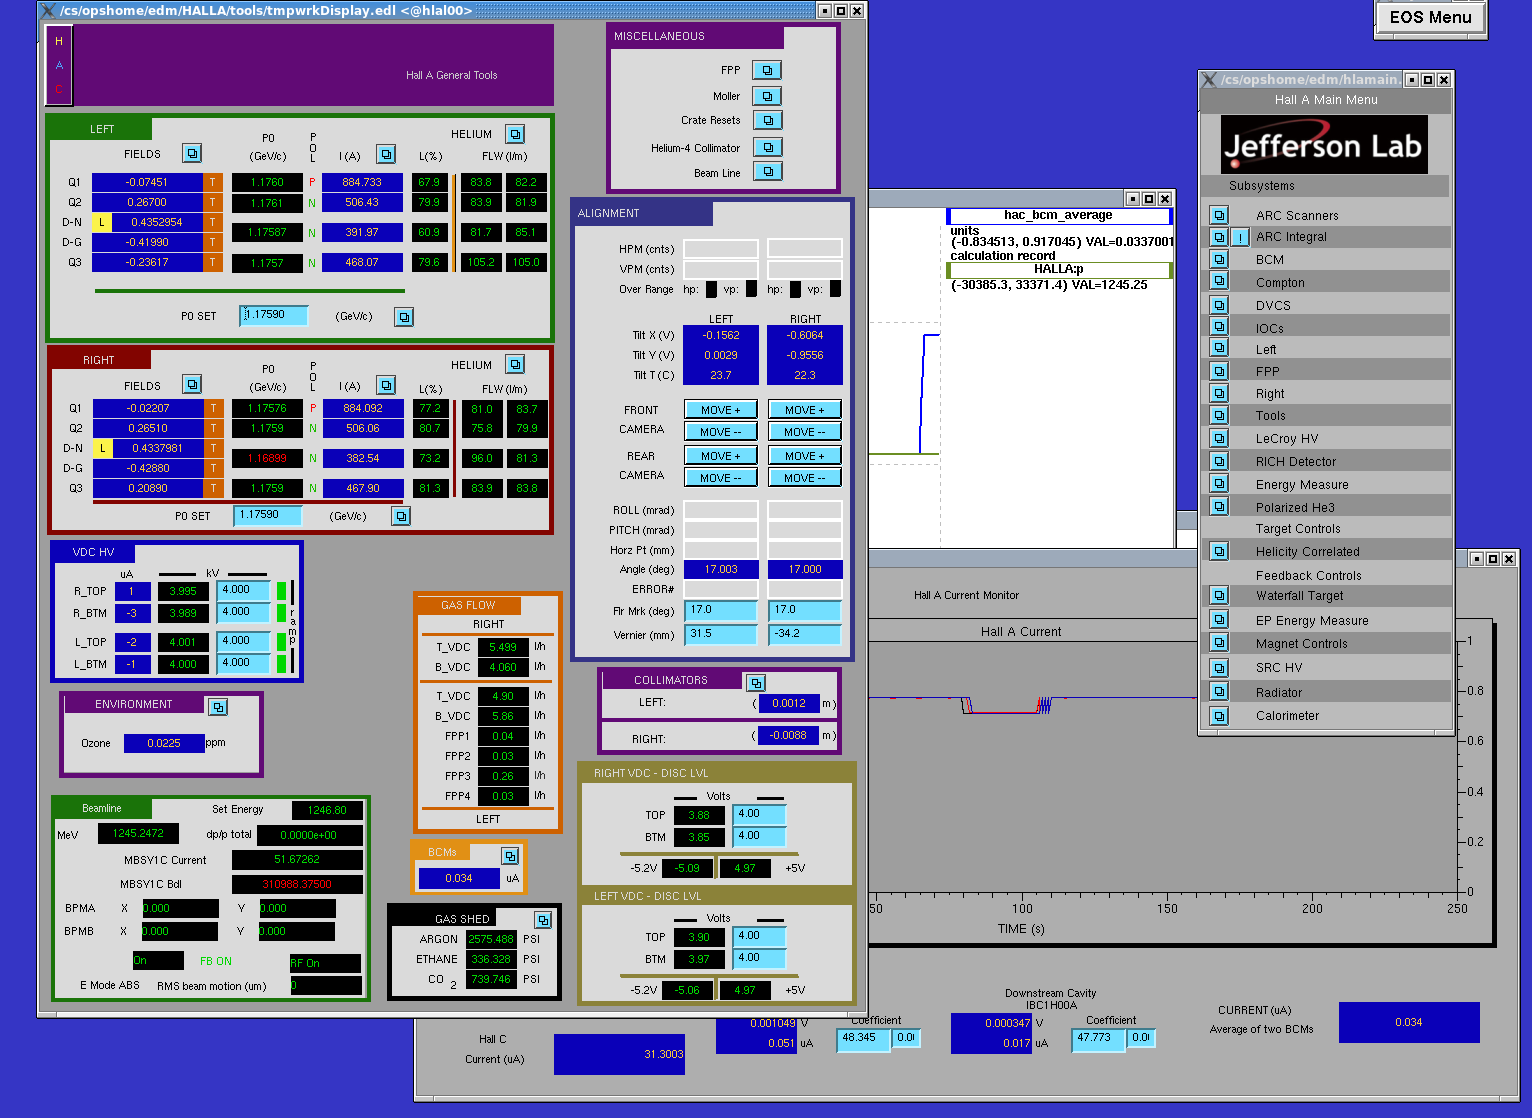Open the GAS SHED related display icon
Screen dimensions: 1532x1118
click(x=543, y=919)
